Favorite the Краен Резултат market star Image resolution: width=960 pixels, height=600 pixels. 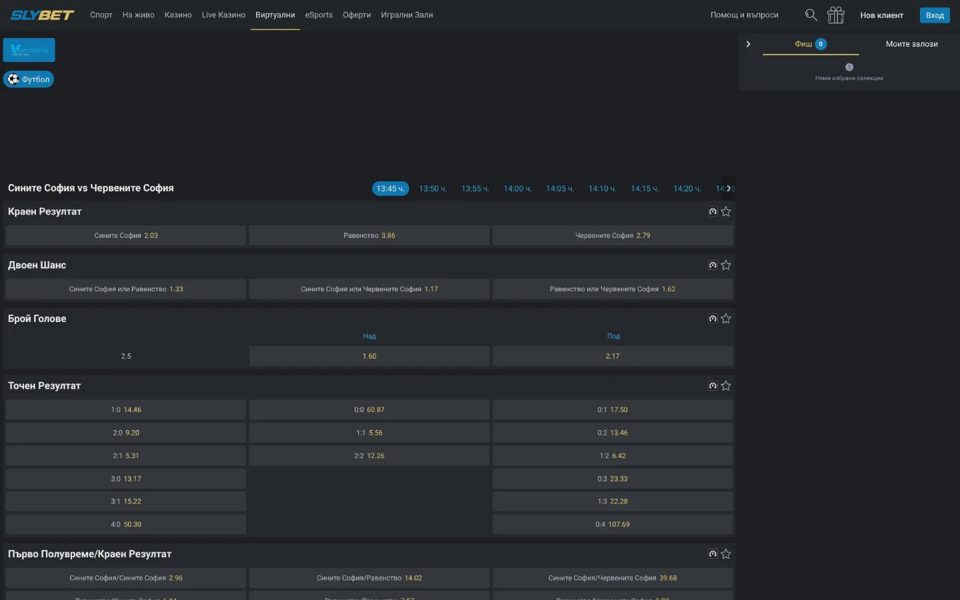(726, 211)
